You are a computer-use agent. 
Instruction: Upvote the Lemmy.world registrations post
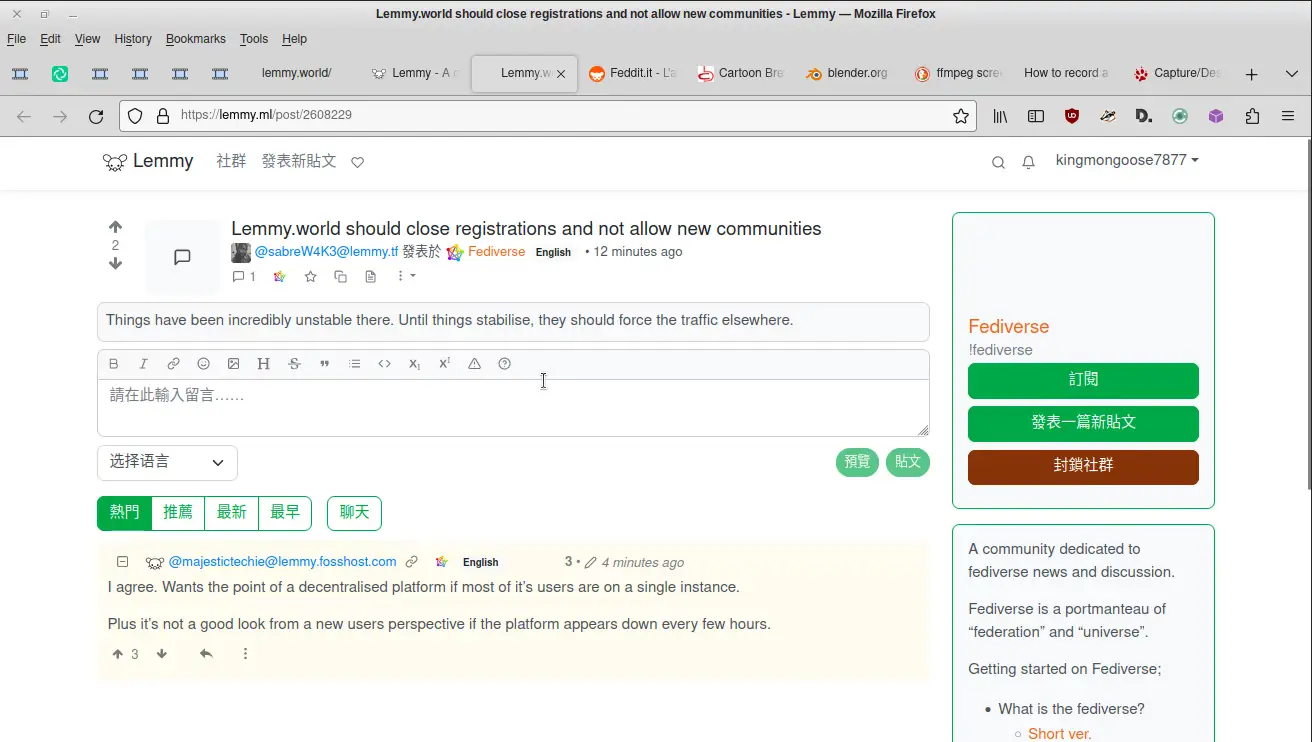point(115,227)
